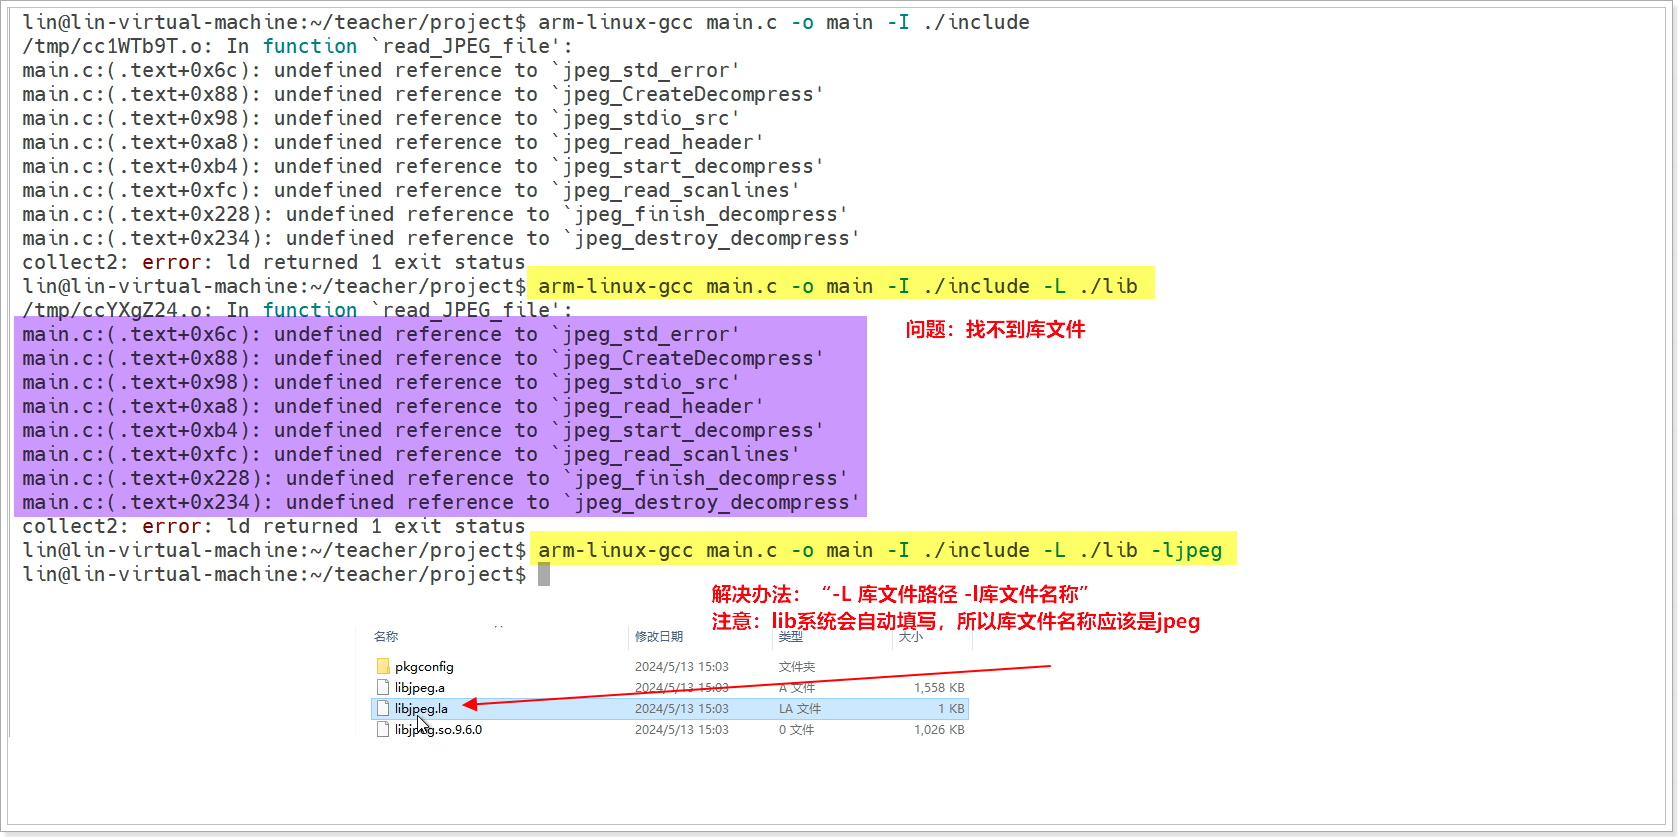Sort files by the 修改日期 column header
This screenshot has height=837, width=1678.
point(659,636)
